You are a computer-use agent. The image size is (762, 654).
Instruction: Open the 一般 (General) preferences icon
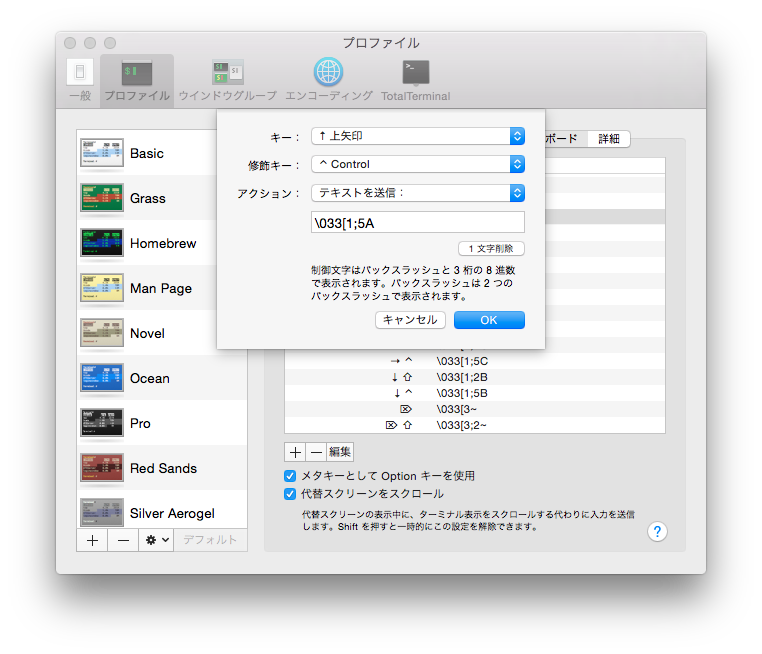pyautogui.click(x=80, y=80)
